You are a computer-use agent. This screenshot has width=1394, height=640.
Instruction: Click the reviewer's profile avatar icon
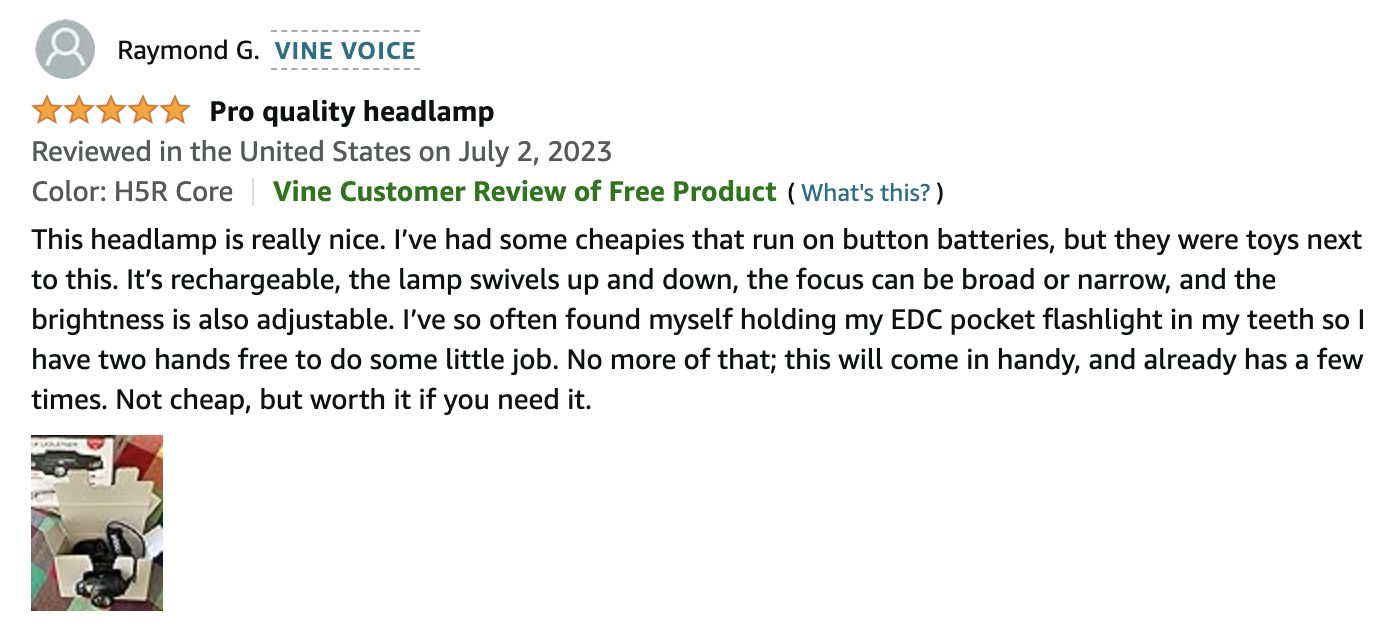[65, 49]
